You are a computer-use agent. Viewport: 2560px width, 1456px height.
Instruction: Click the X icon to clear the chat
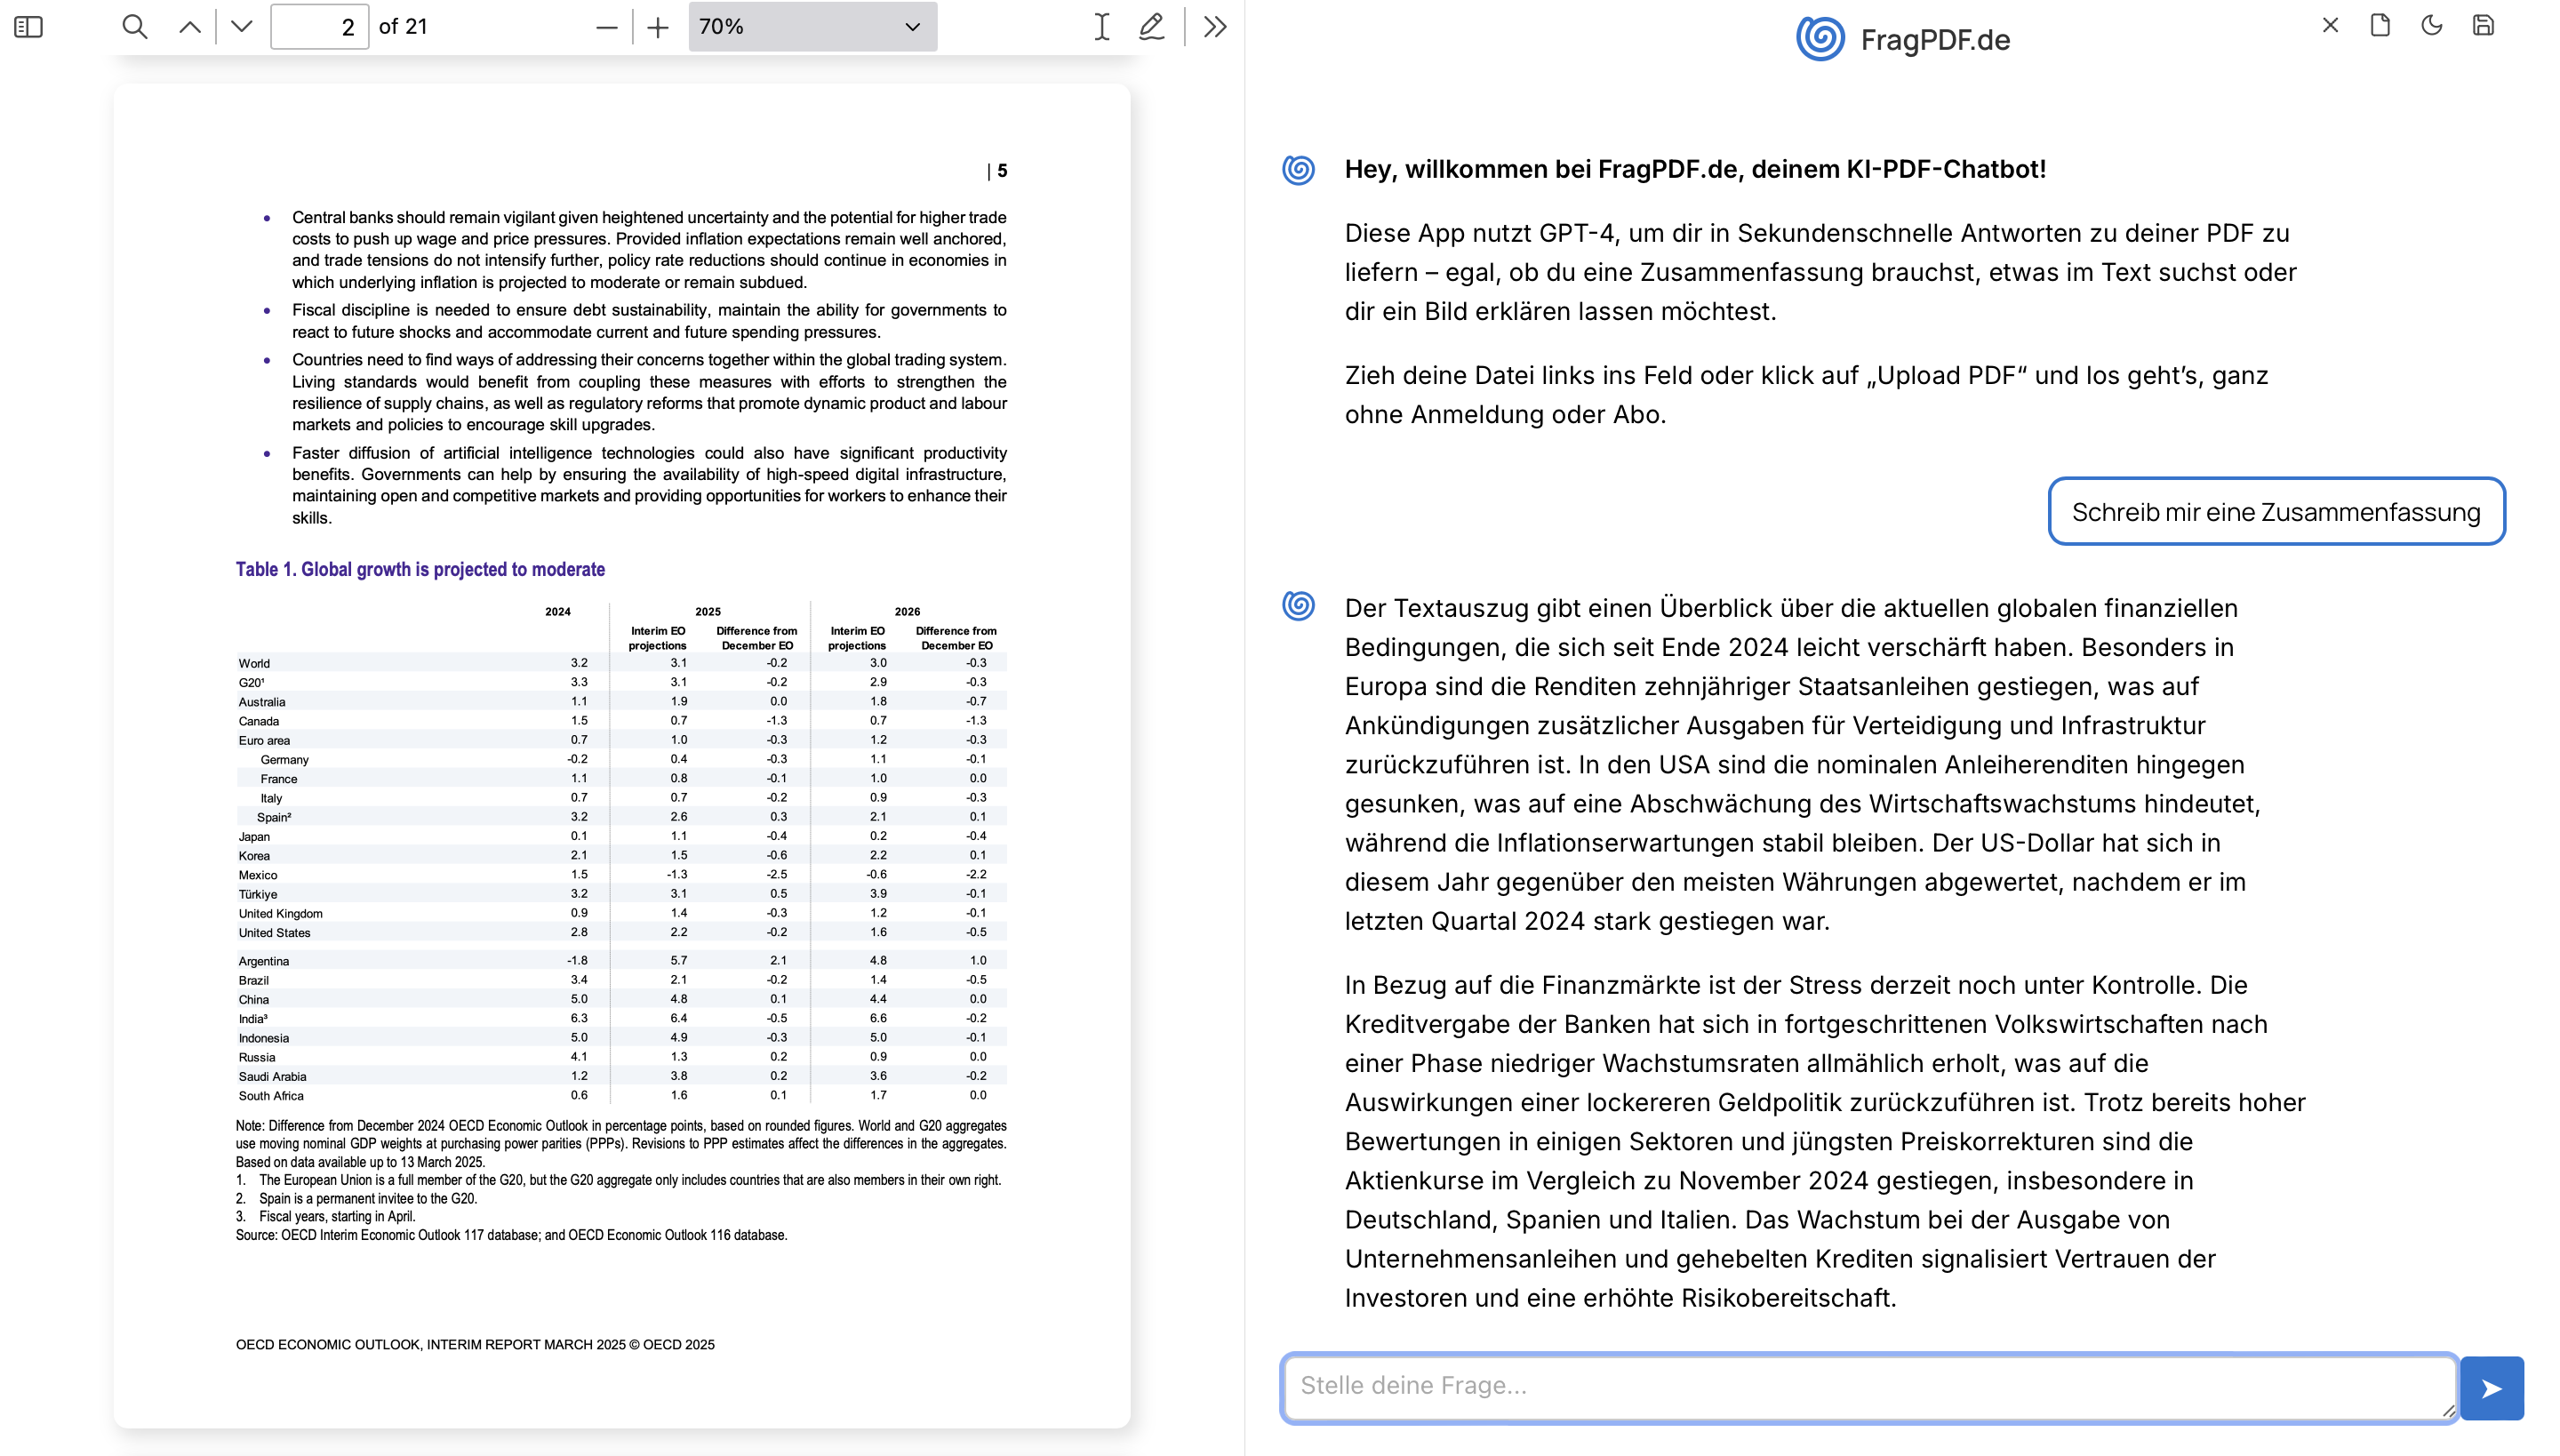2330,25
